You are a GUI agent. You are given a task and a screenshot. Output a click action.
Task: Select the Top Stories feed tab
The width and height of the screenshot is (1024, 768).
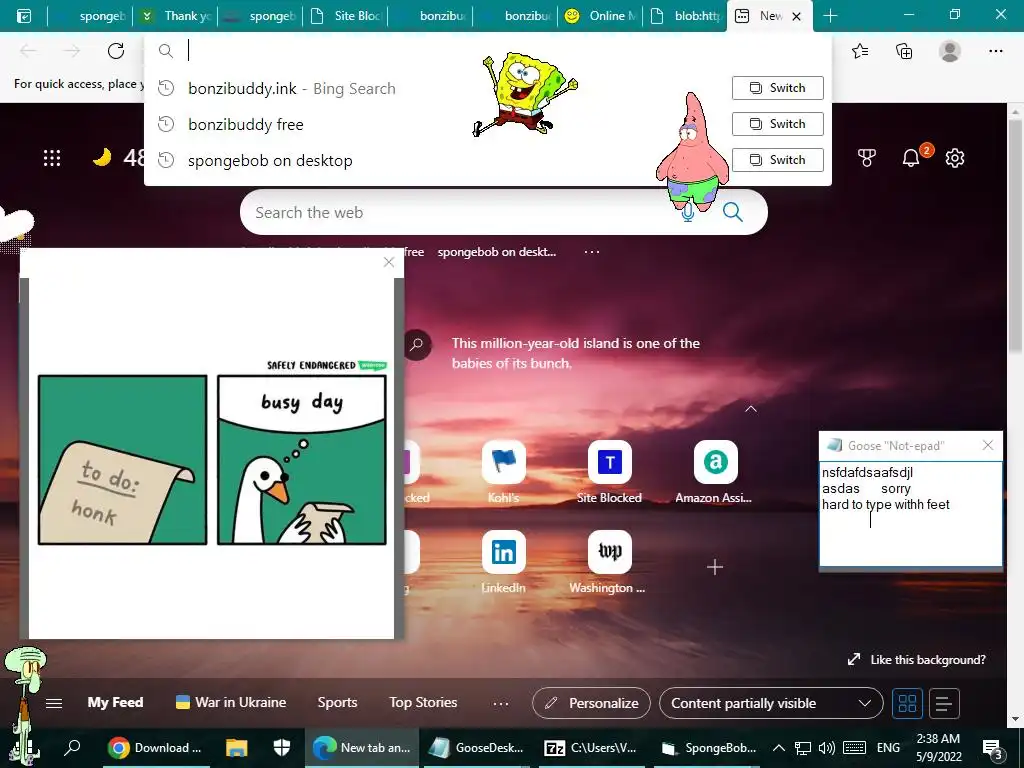pos(423,702)
